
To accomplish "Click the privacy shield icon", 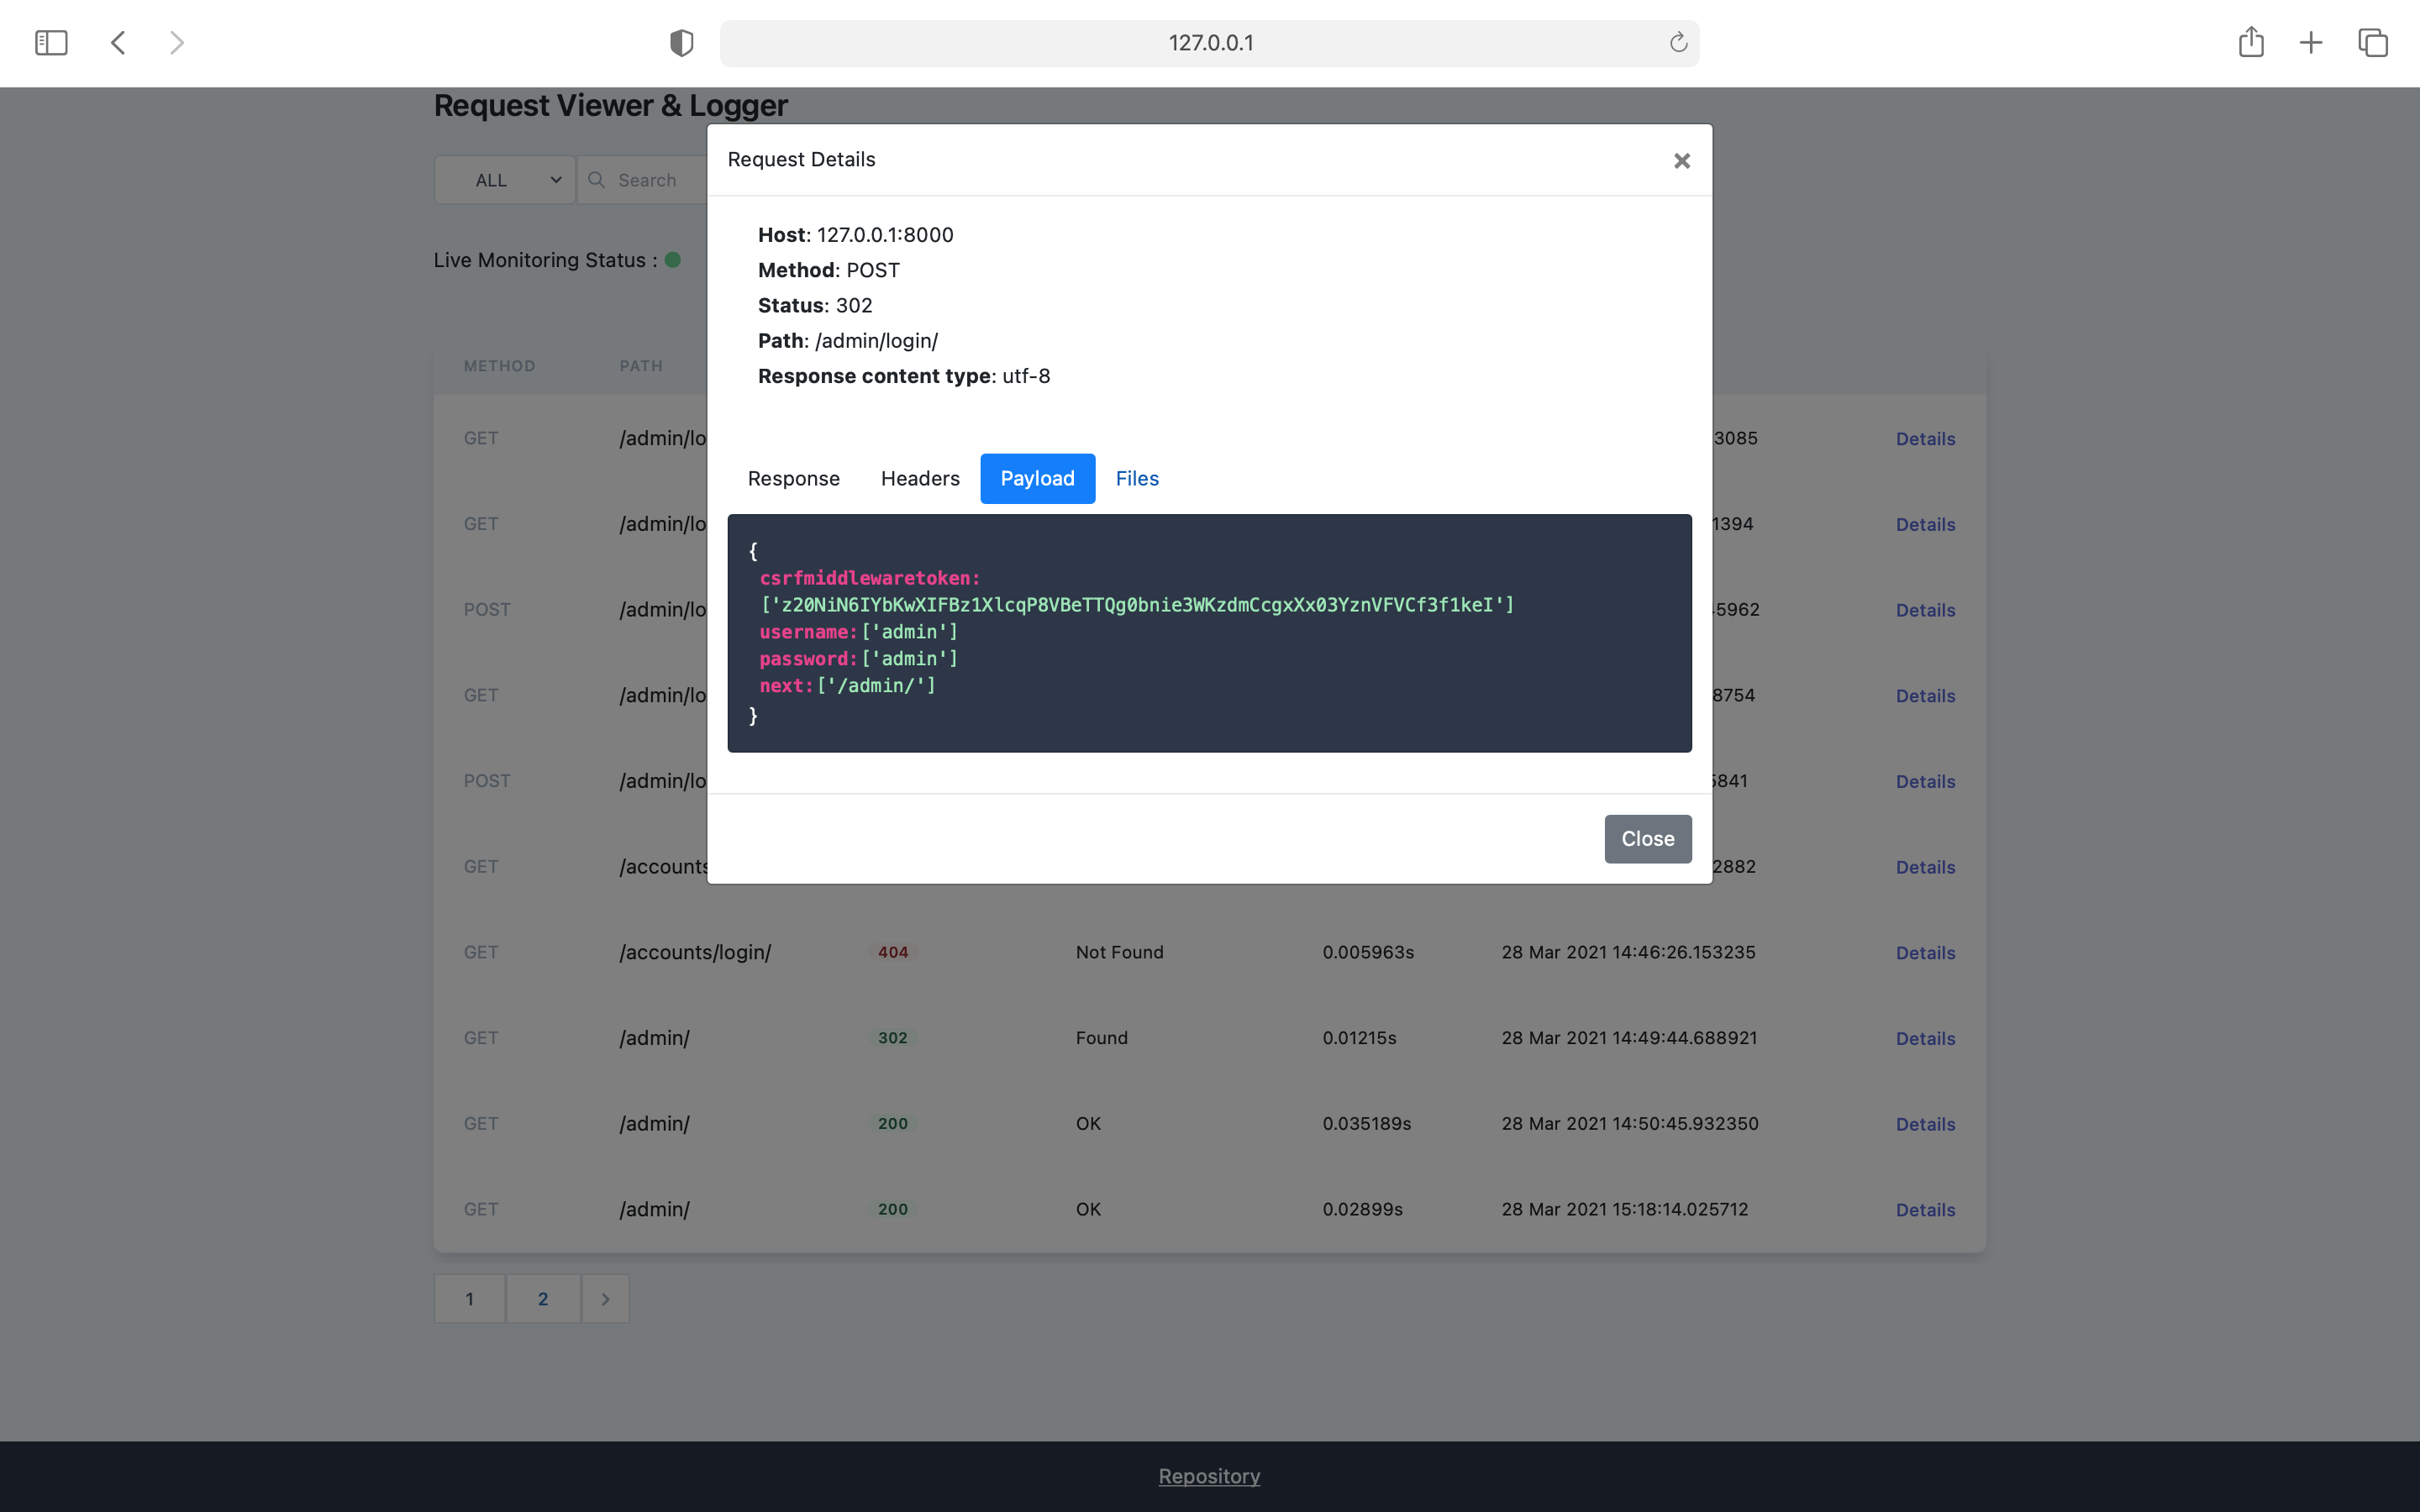I will coord(681,43).
